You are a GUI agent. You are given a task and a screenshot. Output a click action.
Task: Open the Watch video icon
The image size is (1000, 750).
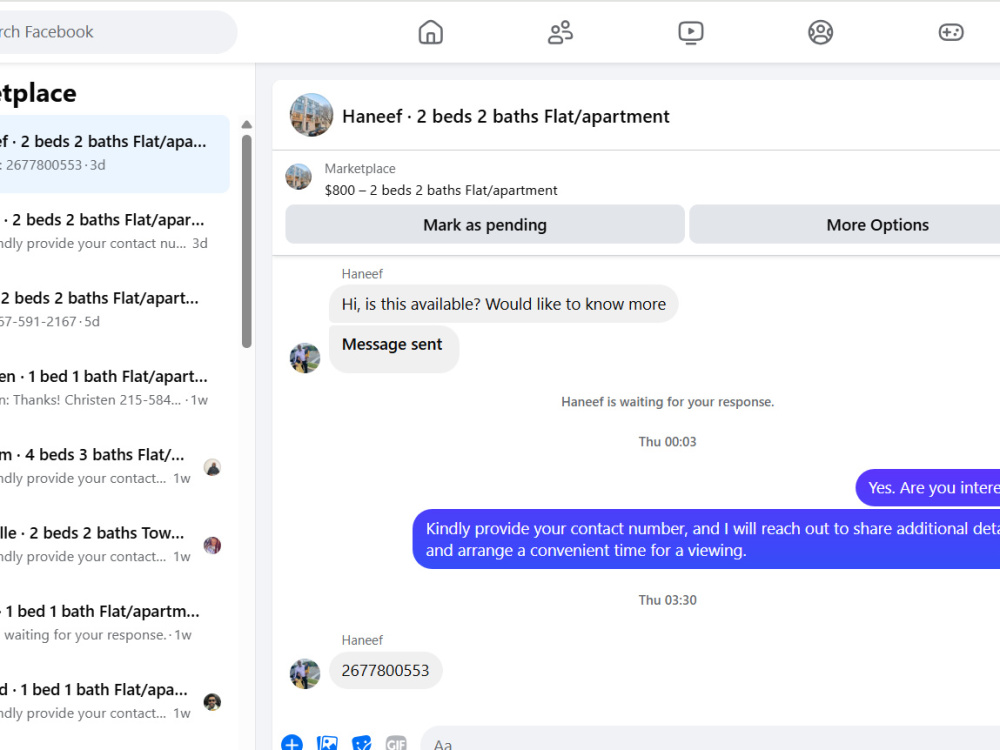(x=691, y=32)
